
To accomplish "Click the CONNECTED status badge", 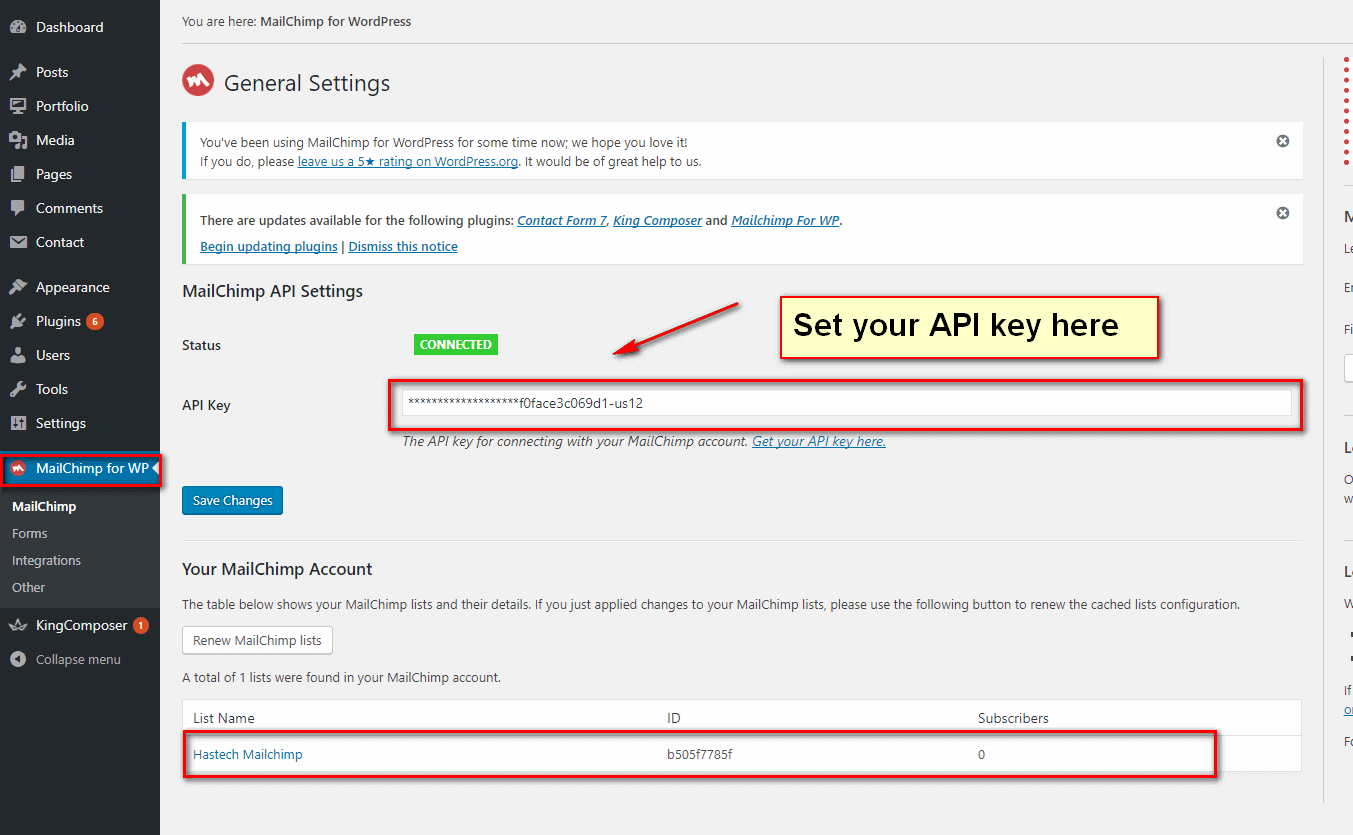I will click(456, 344).
